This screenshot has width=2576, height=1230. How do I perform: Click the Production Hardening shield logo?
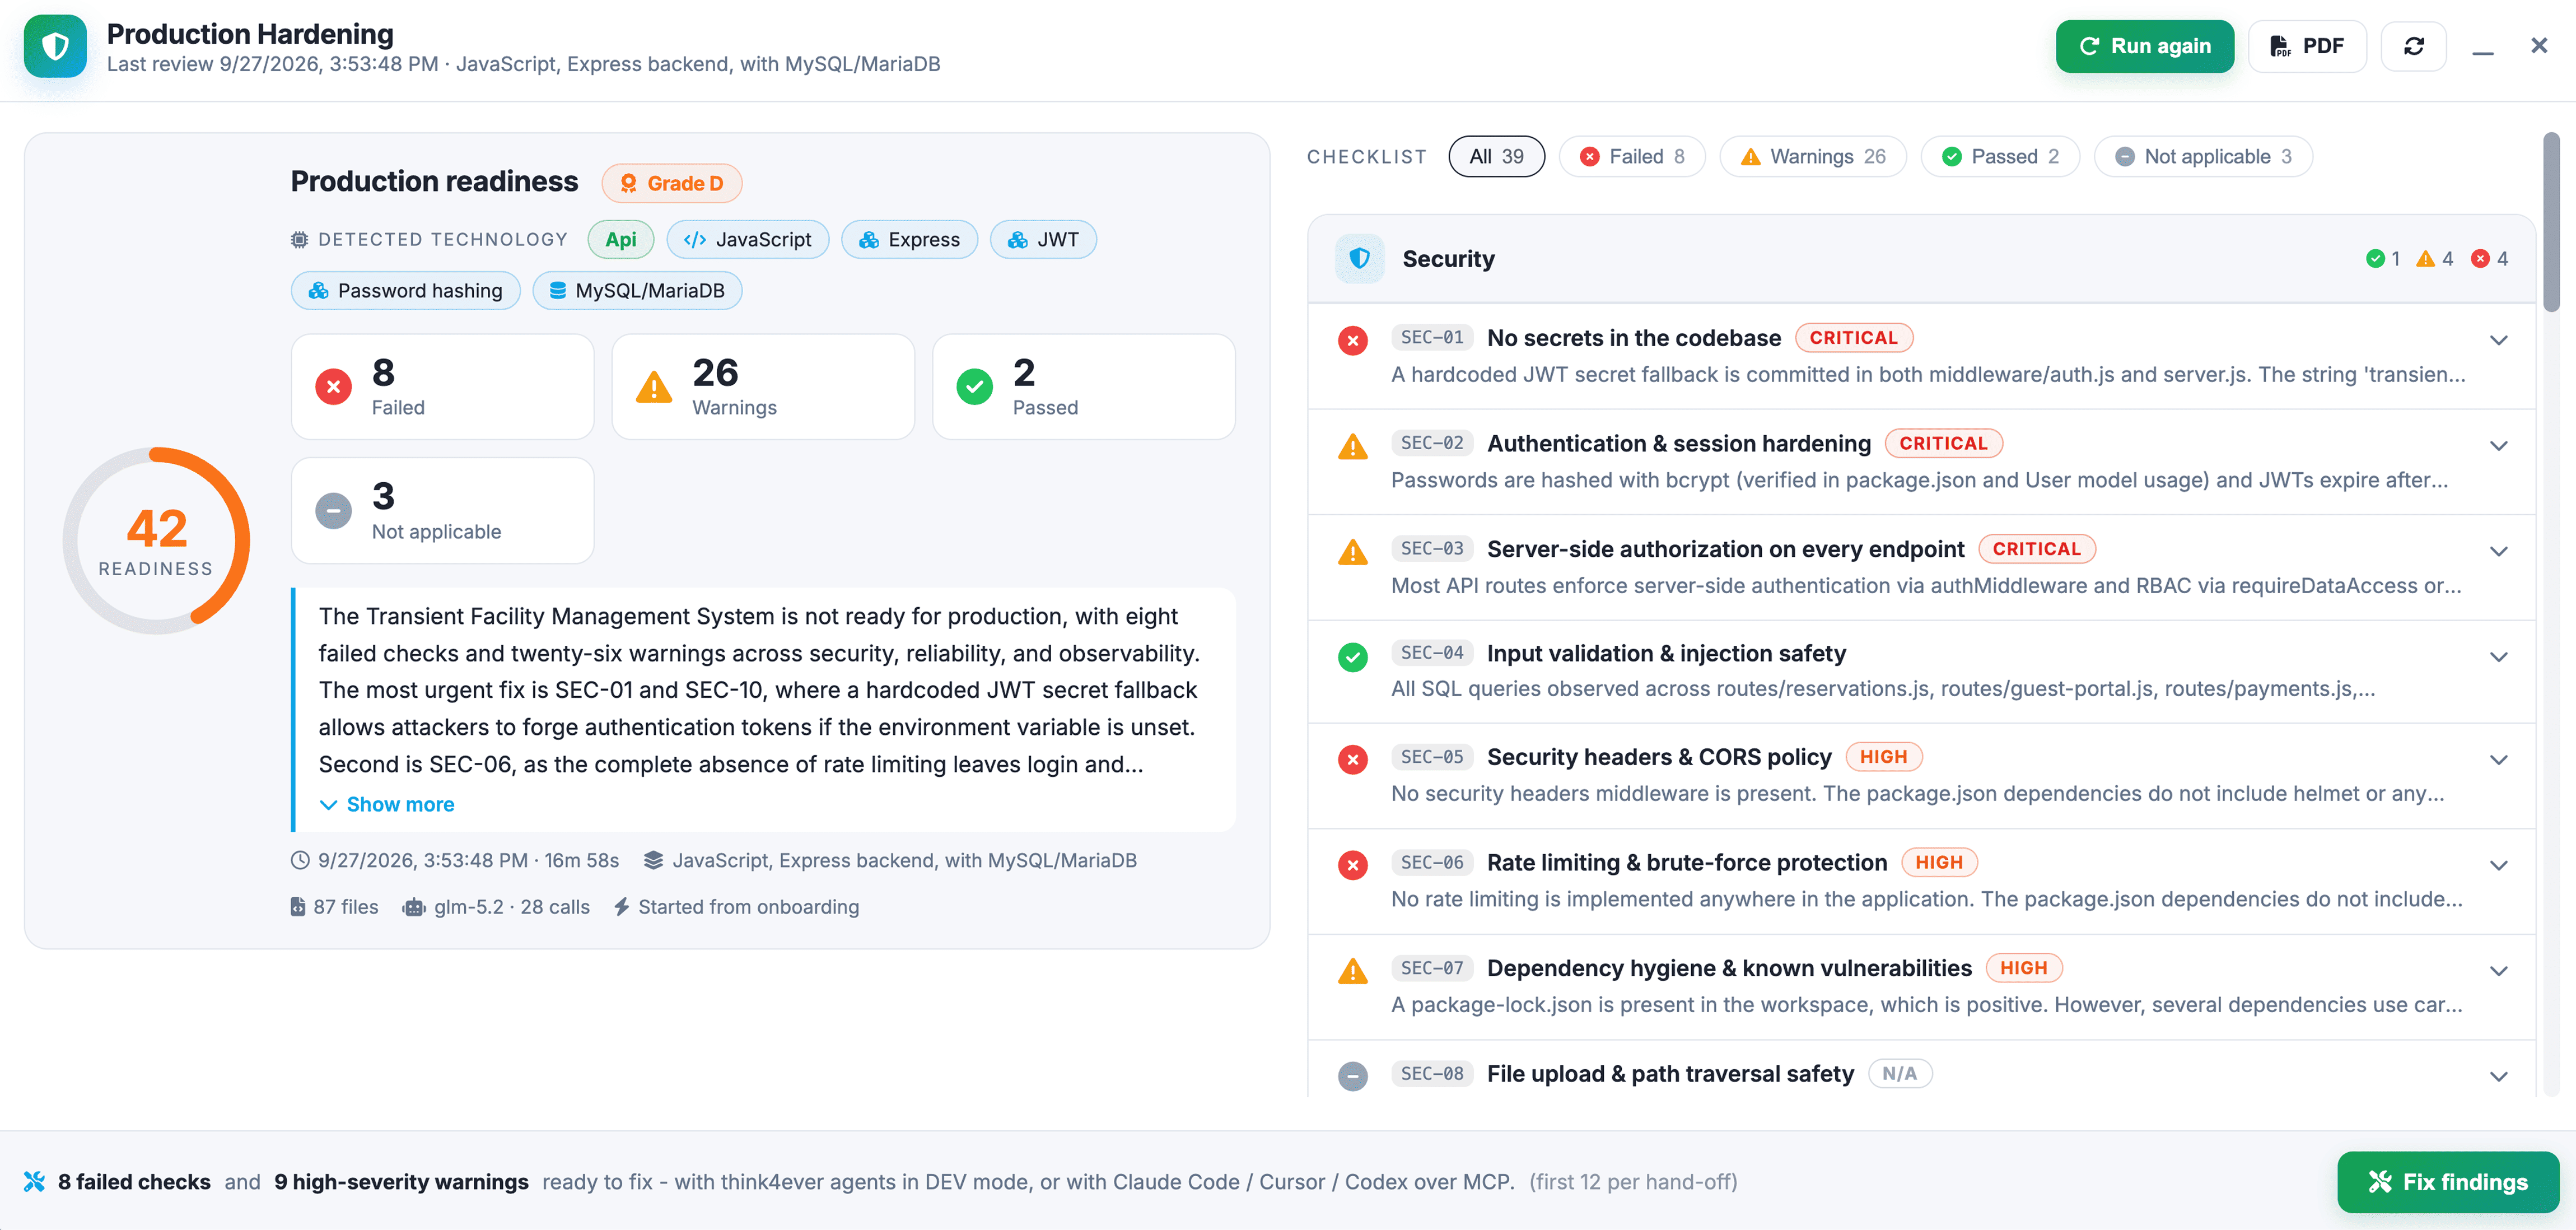click(55, 46)
